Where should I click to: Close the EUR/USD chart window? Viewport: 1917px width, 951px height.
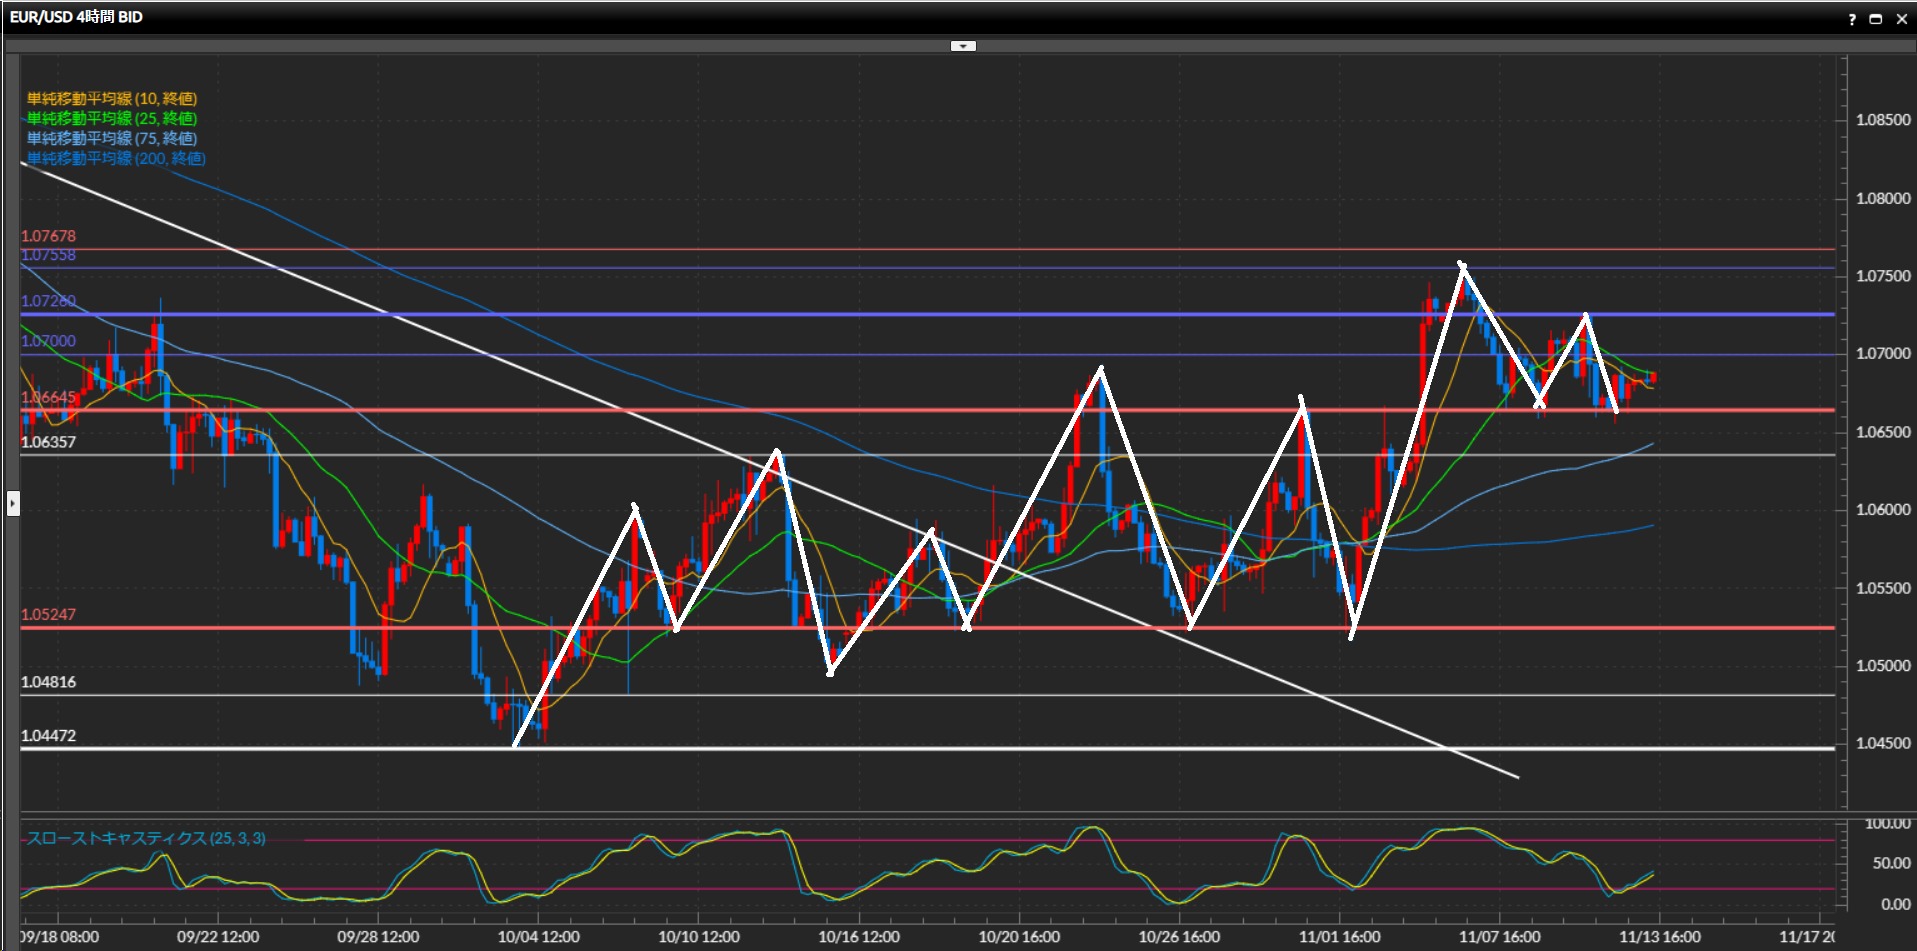pyautogui.click(x=1901, y=19)
